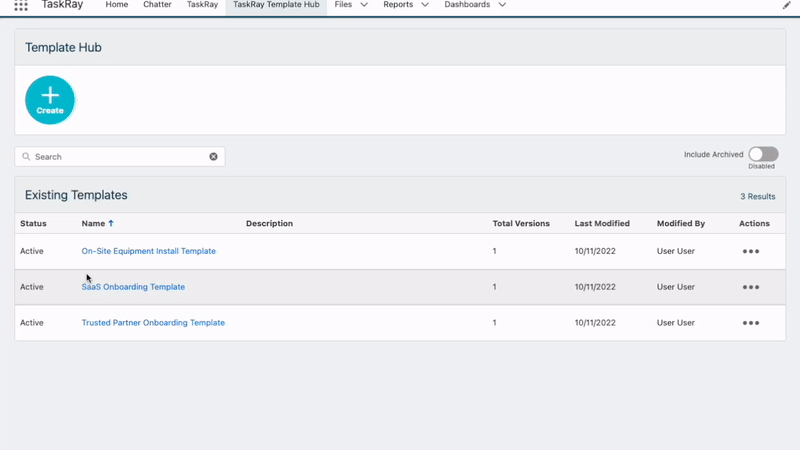Open the Dashboards tab

(x=467, y=5)
